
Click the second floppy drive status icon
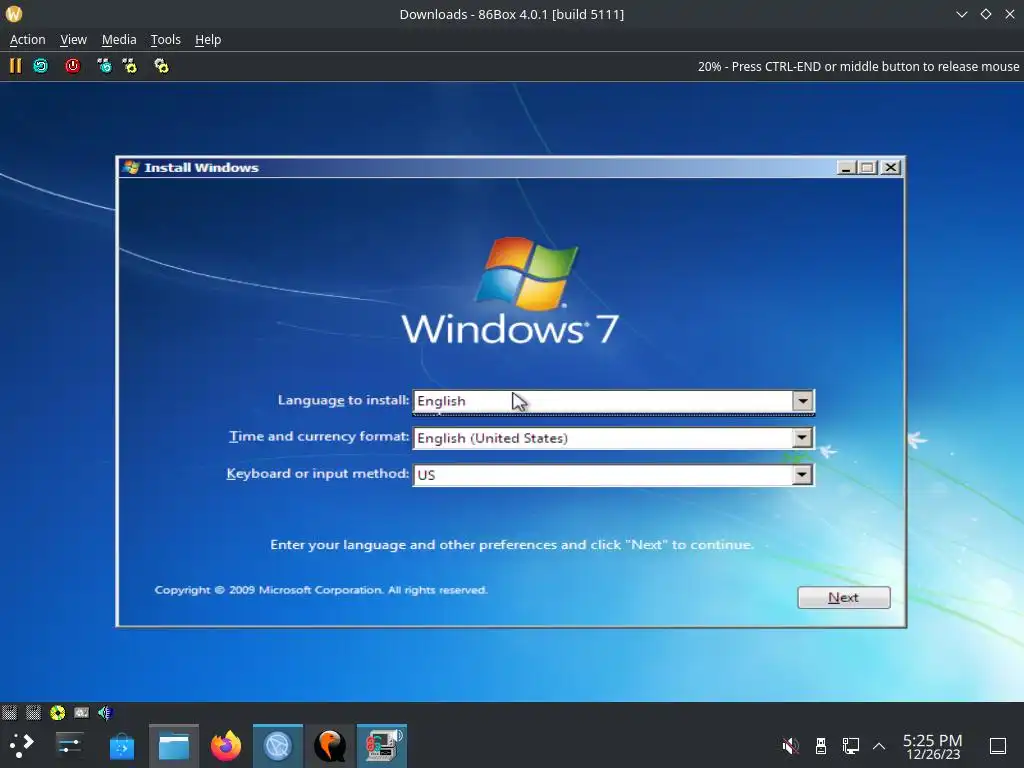coord(33,712)
